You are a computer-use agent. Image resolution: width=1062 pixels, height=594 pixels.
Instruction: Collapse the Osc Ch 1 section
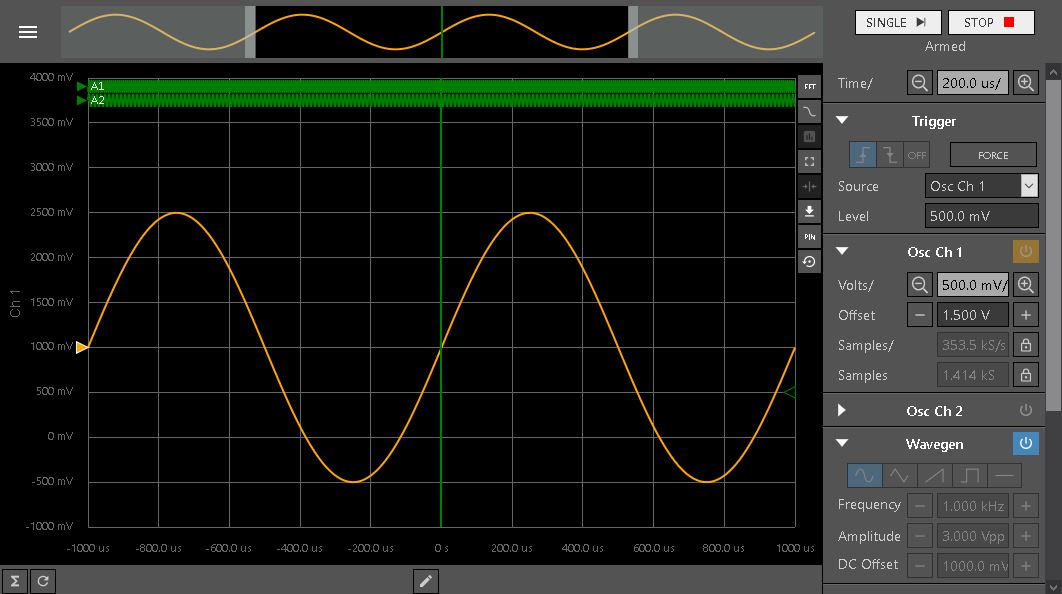(842, 251)
